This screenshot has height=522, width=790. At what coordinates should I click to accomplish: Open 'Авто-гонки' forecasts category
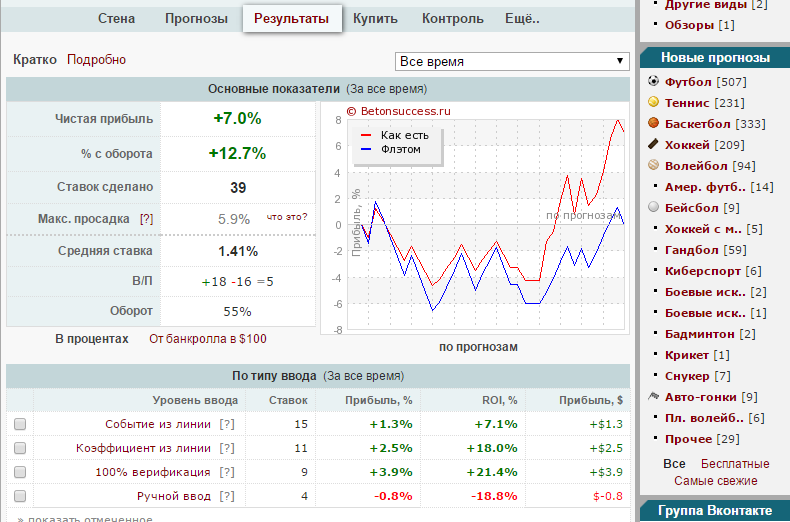coord(700,397)
